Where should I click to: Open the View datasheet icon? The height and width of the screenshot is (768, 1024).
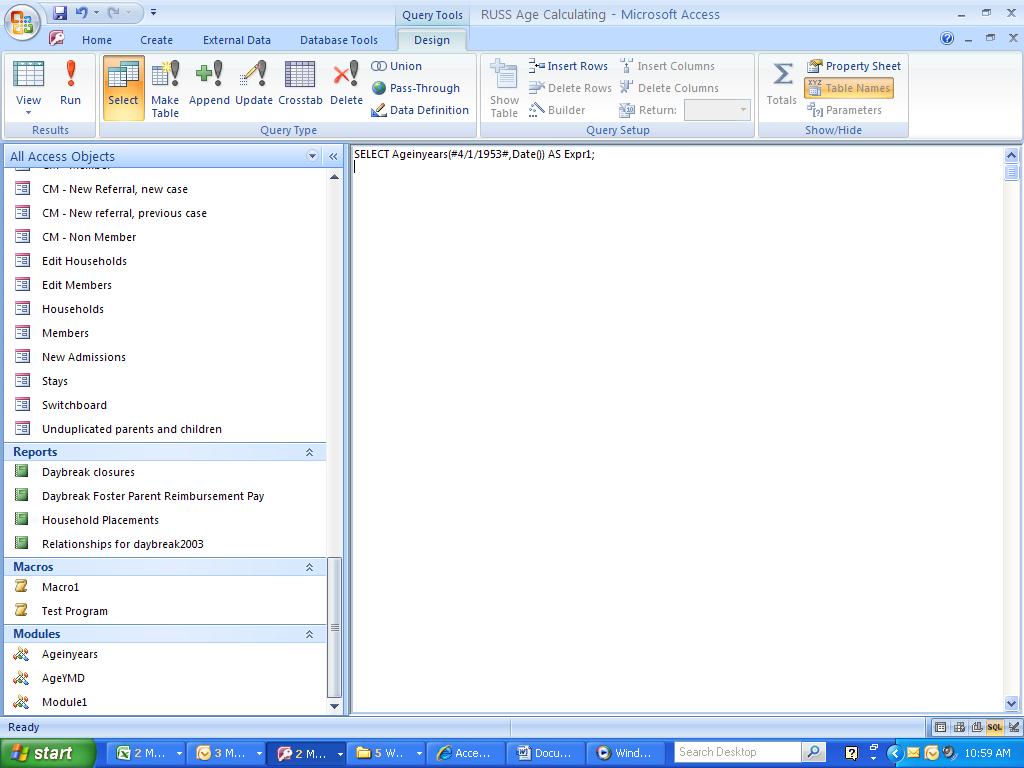[x=29, y=74]
